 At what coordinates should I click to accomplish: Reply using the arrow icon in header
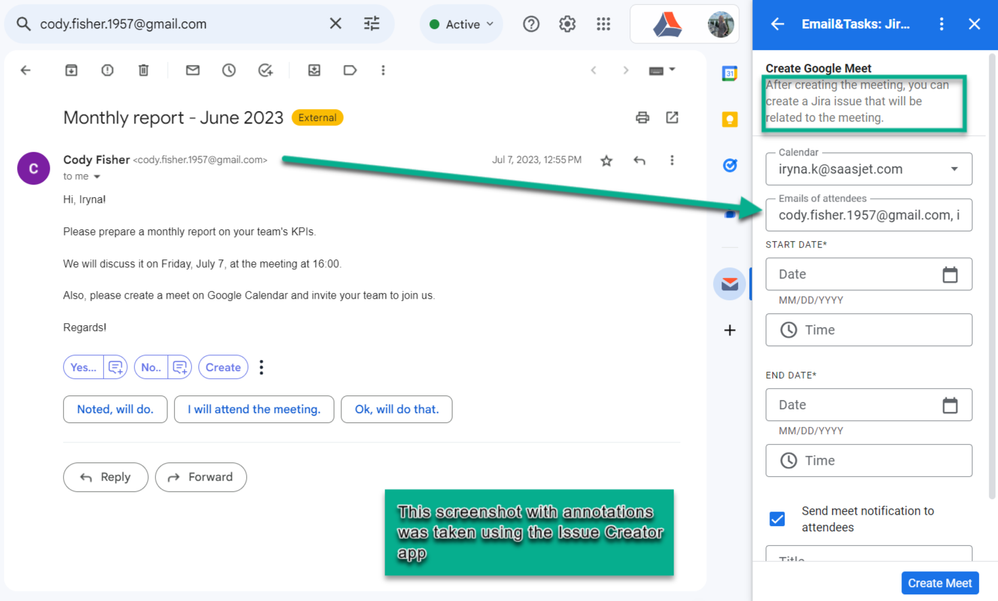(640, 160)
